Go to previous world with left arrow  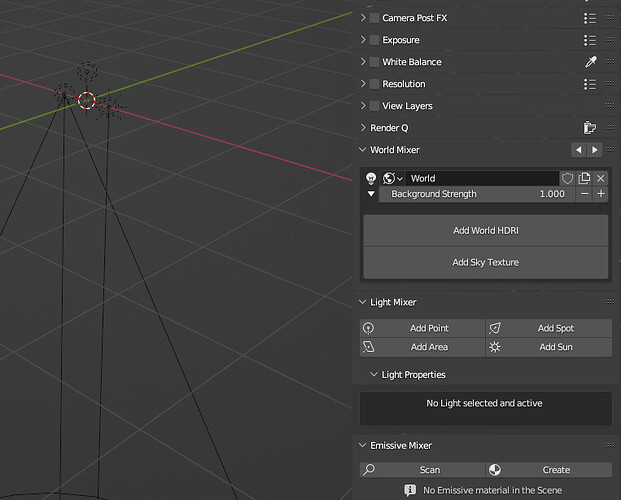(x=579, y=150)
